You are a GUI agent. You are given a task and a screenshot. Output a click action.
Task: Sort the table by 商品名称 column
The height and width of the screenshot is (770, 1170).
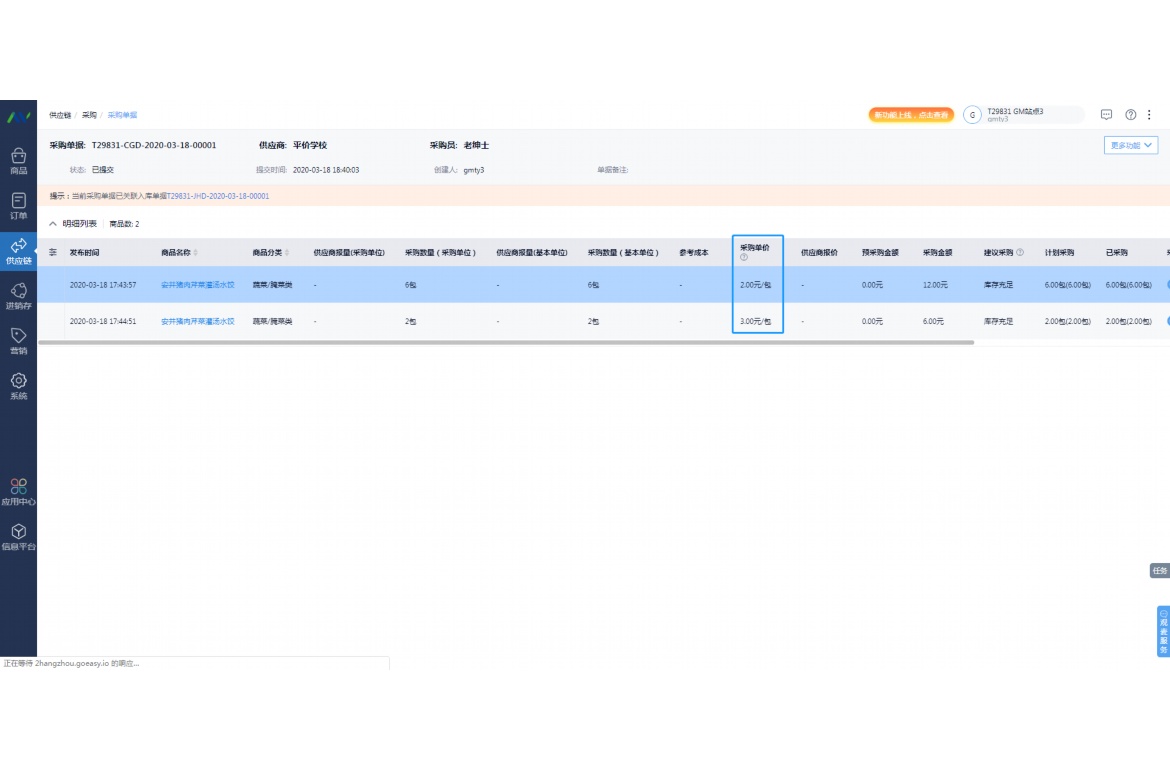pos(196,253)
